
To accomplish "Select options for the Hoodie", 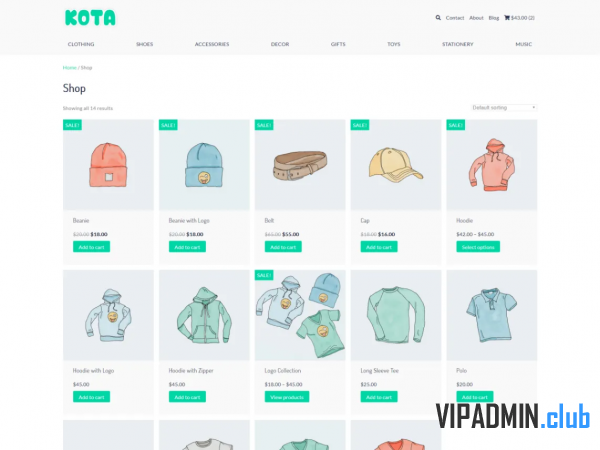I will coord(478,247).
